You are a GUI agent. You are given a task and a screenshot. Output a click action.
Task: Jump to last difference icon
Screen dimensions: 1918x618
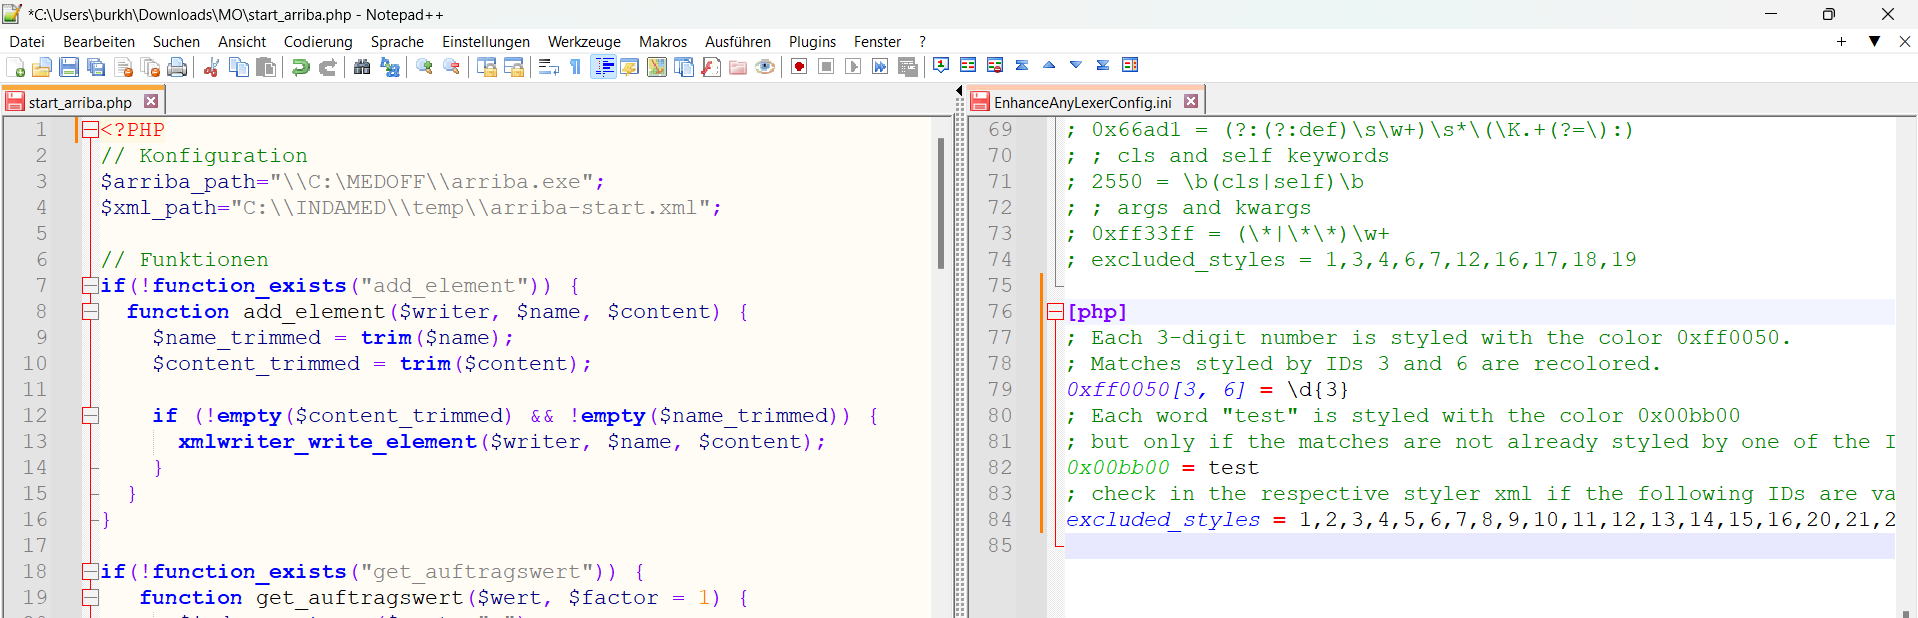tap(1103, 65)
